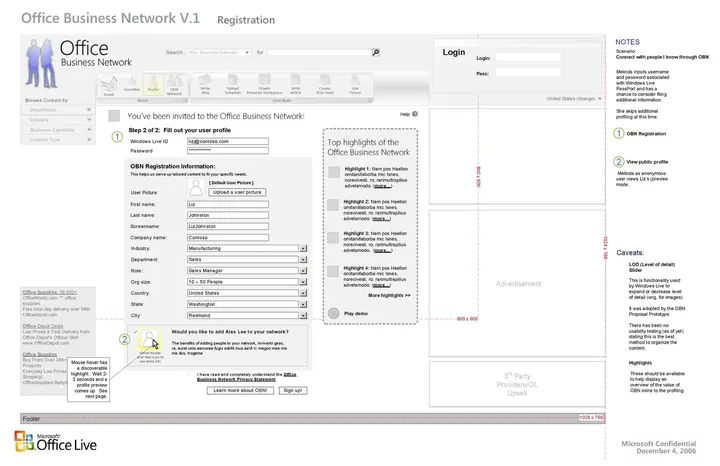
Task: Click the First name field
Action: tap(228, 204)
